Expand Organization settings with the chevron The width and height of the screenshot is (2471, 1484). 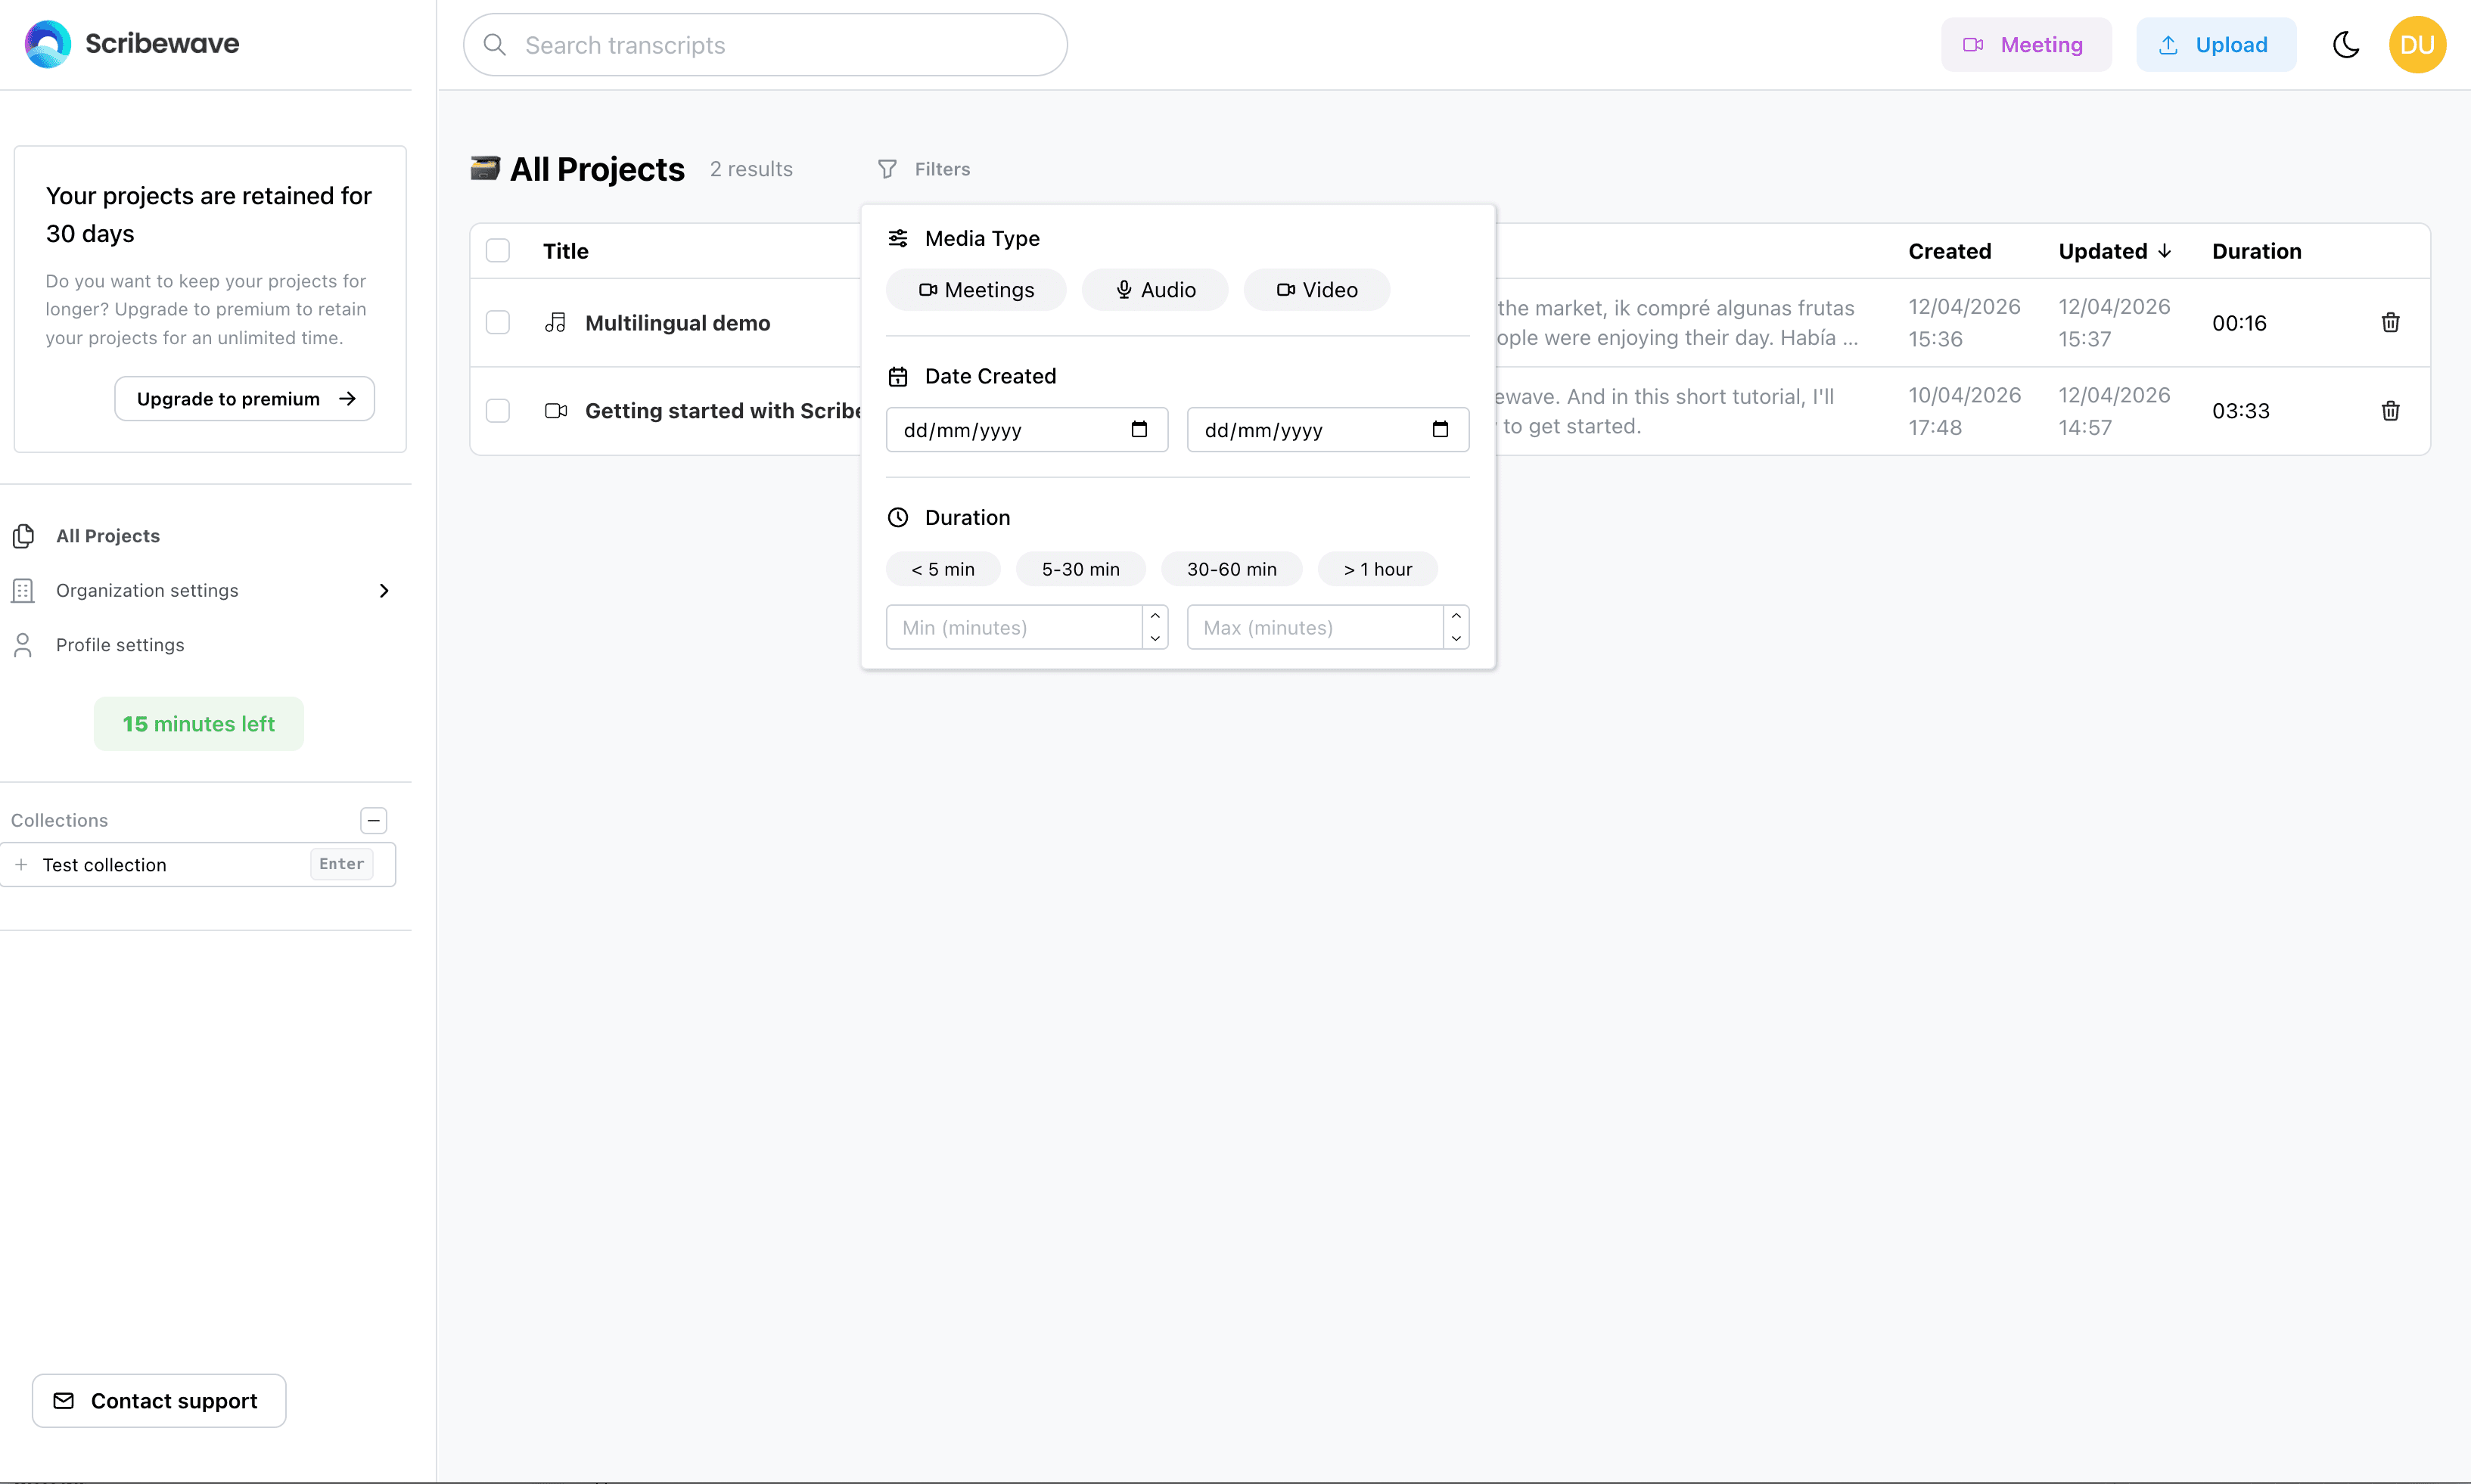(384, 590)
